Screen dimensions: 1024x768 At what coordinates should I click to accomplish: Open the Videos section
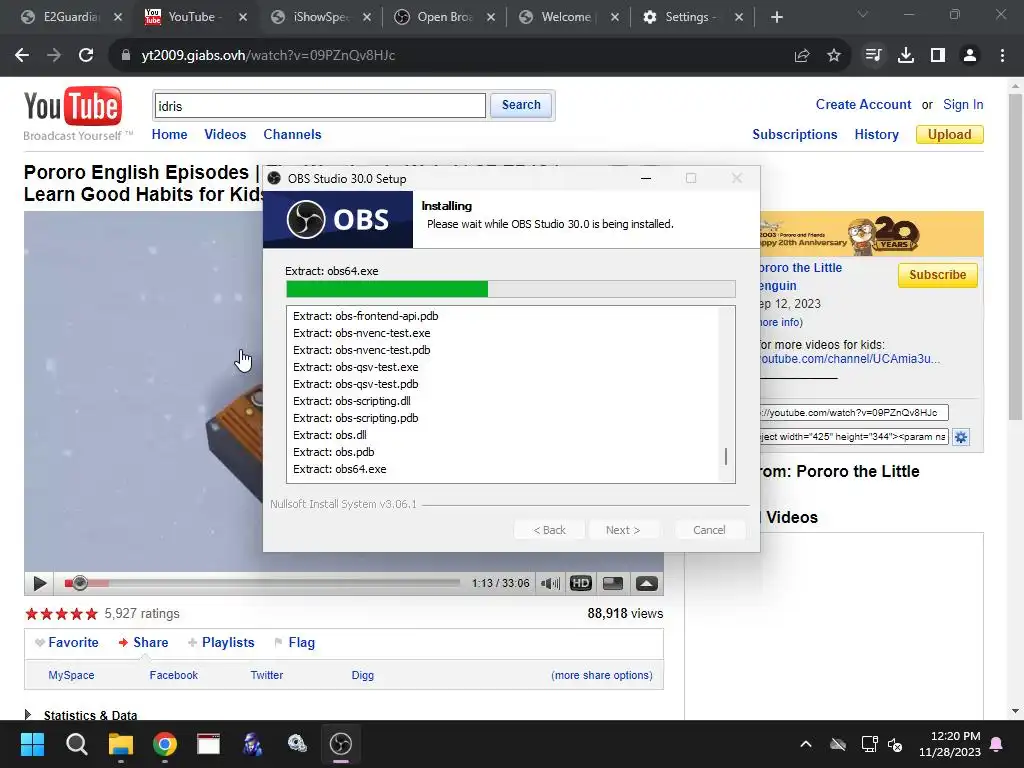[x=225, y=135]
